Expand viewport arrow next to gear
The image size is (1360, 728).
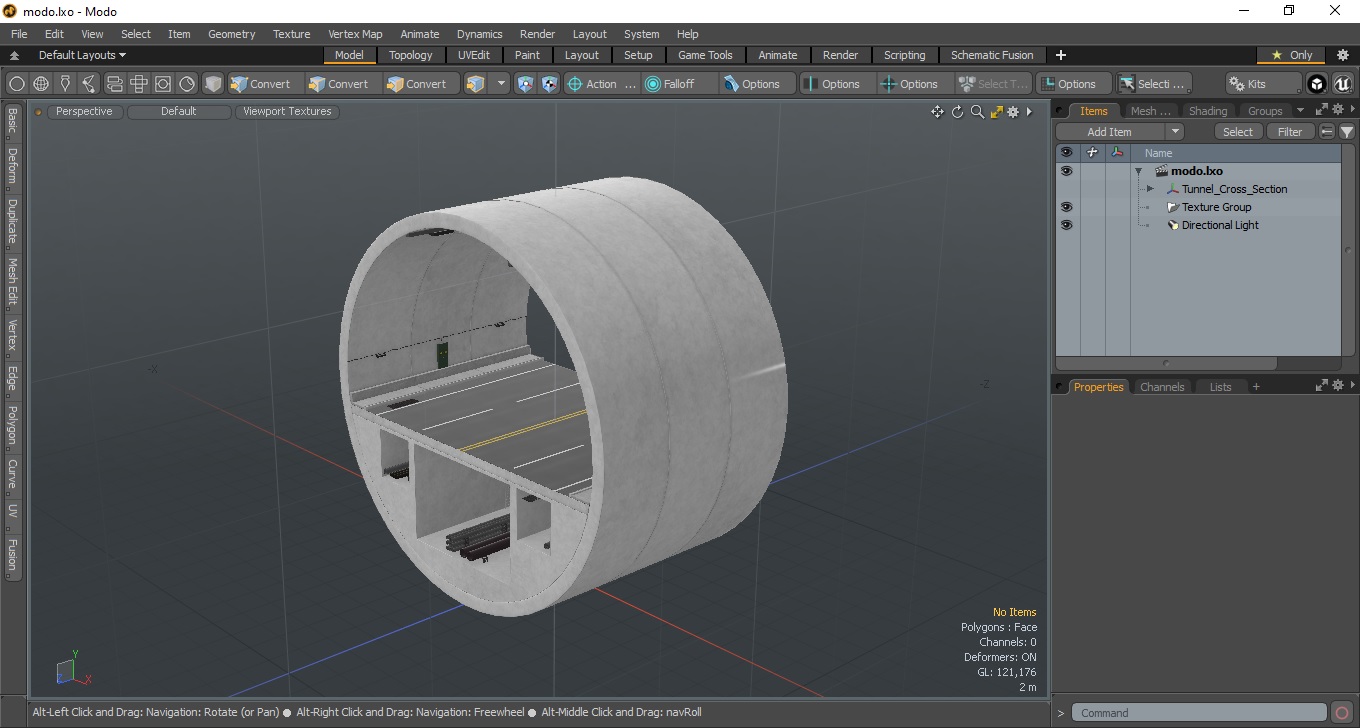(1029, 112)
